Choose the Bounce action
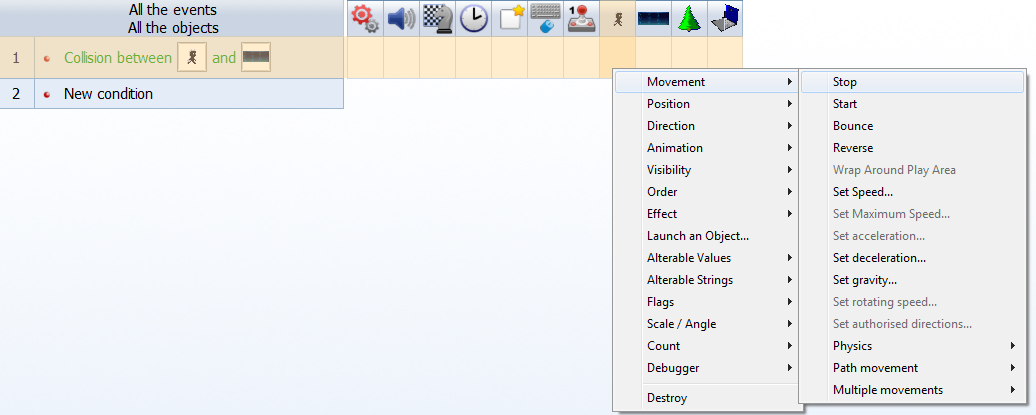This screenshot has width=1036, height=415. click(912, 126)
